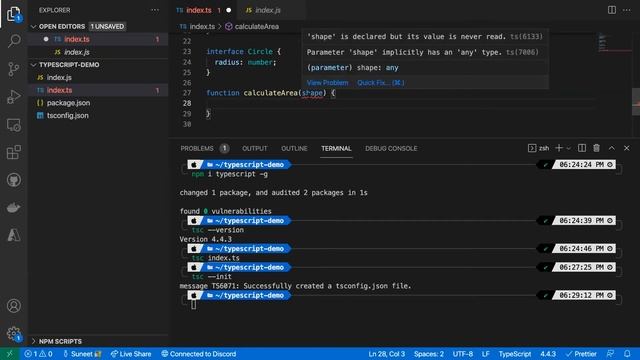640x360 pixels.
Task: Open the Run and Debug view
Action: 14,97
